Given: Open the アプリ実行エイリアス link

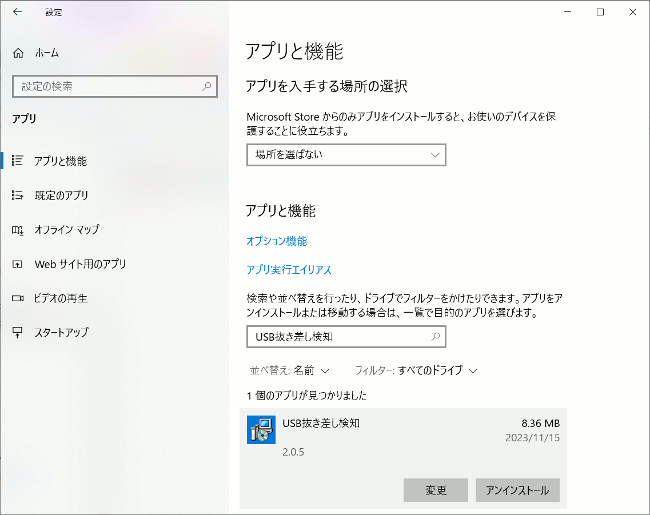Looking at the screenshot, I should click(x=289, y=270).
